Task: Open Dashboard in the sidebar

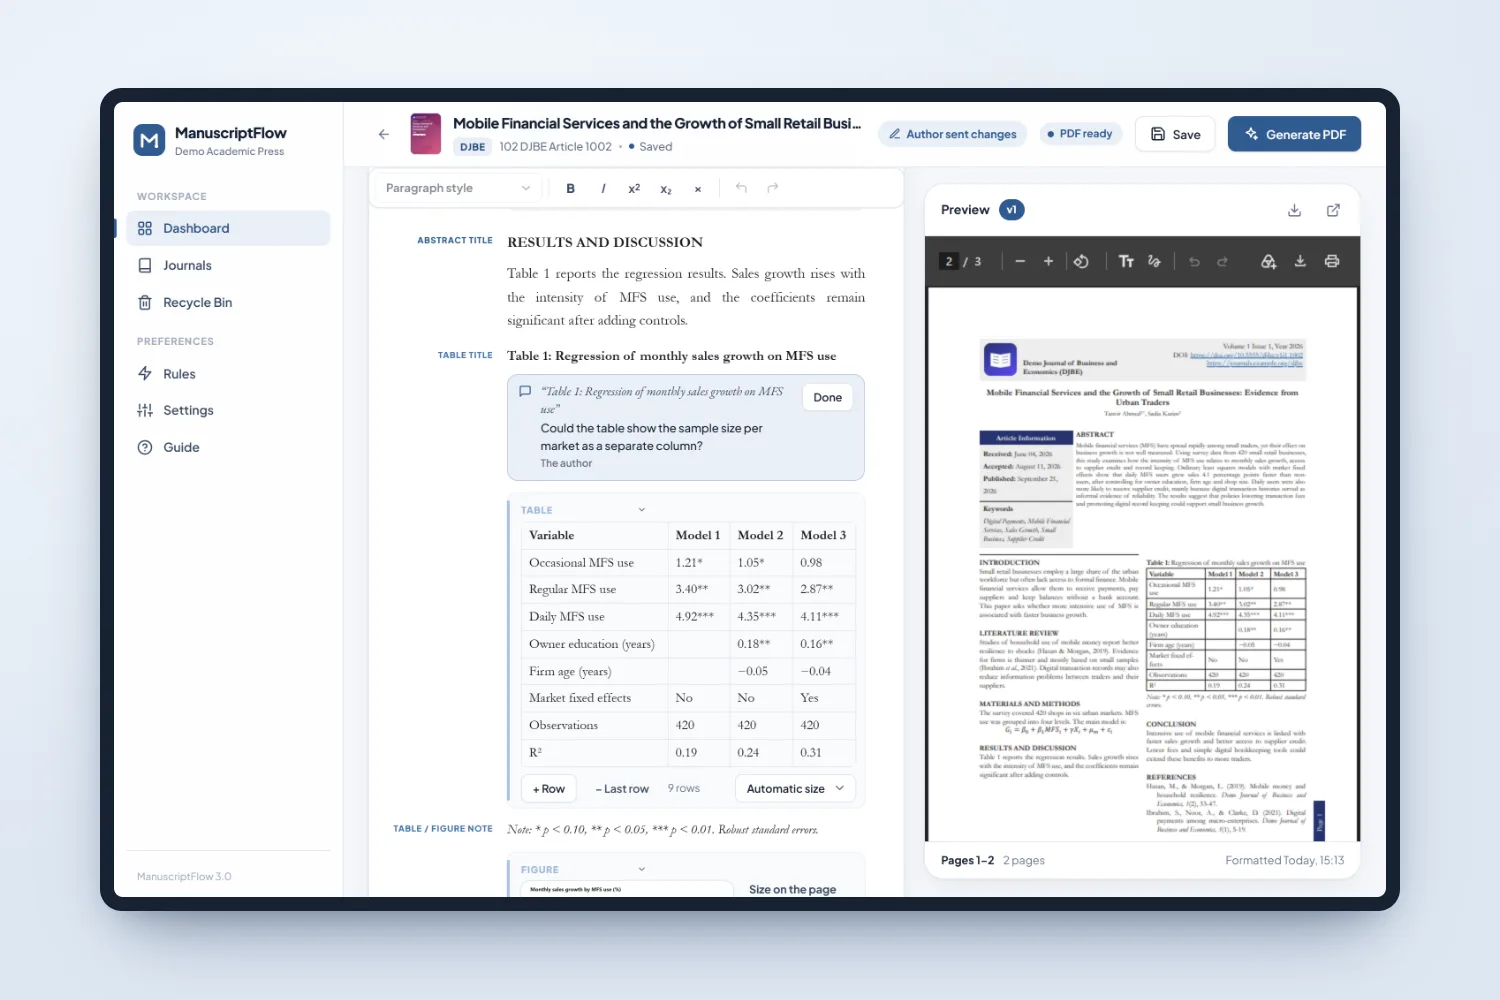Action: (228, 228)
